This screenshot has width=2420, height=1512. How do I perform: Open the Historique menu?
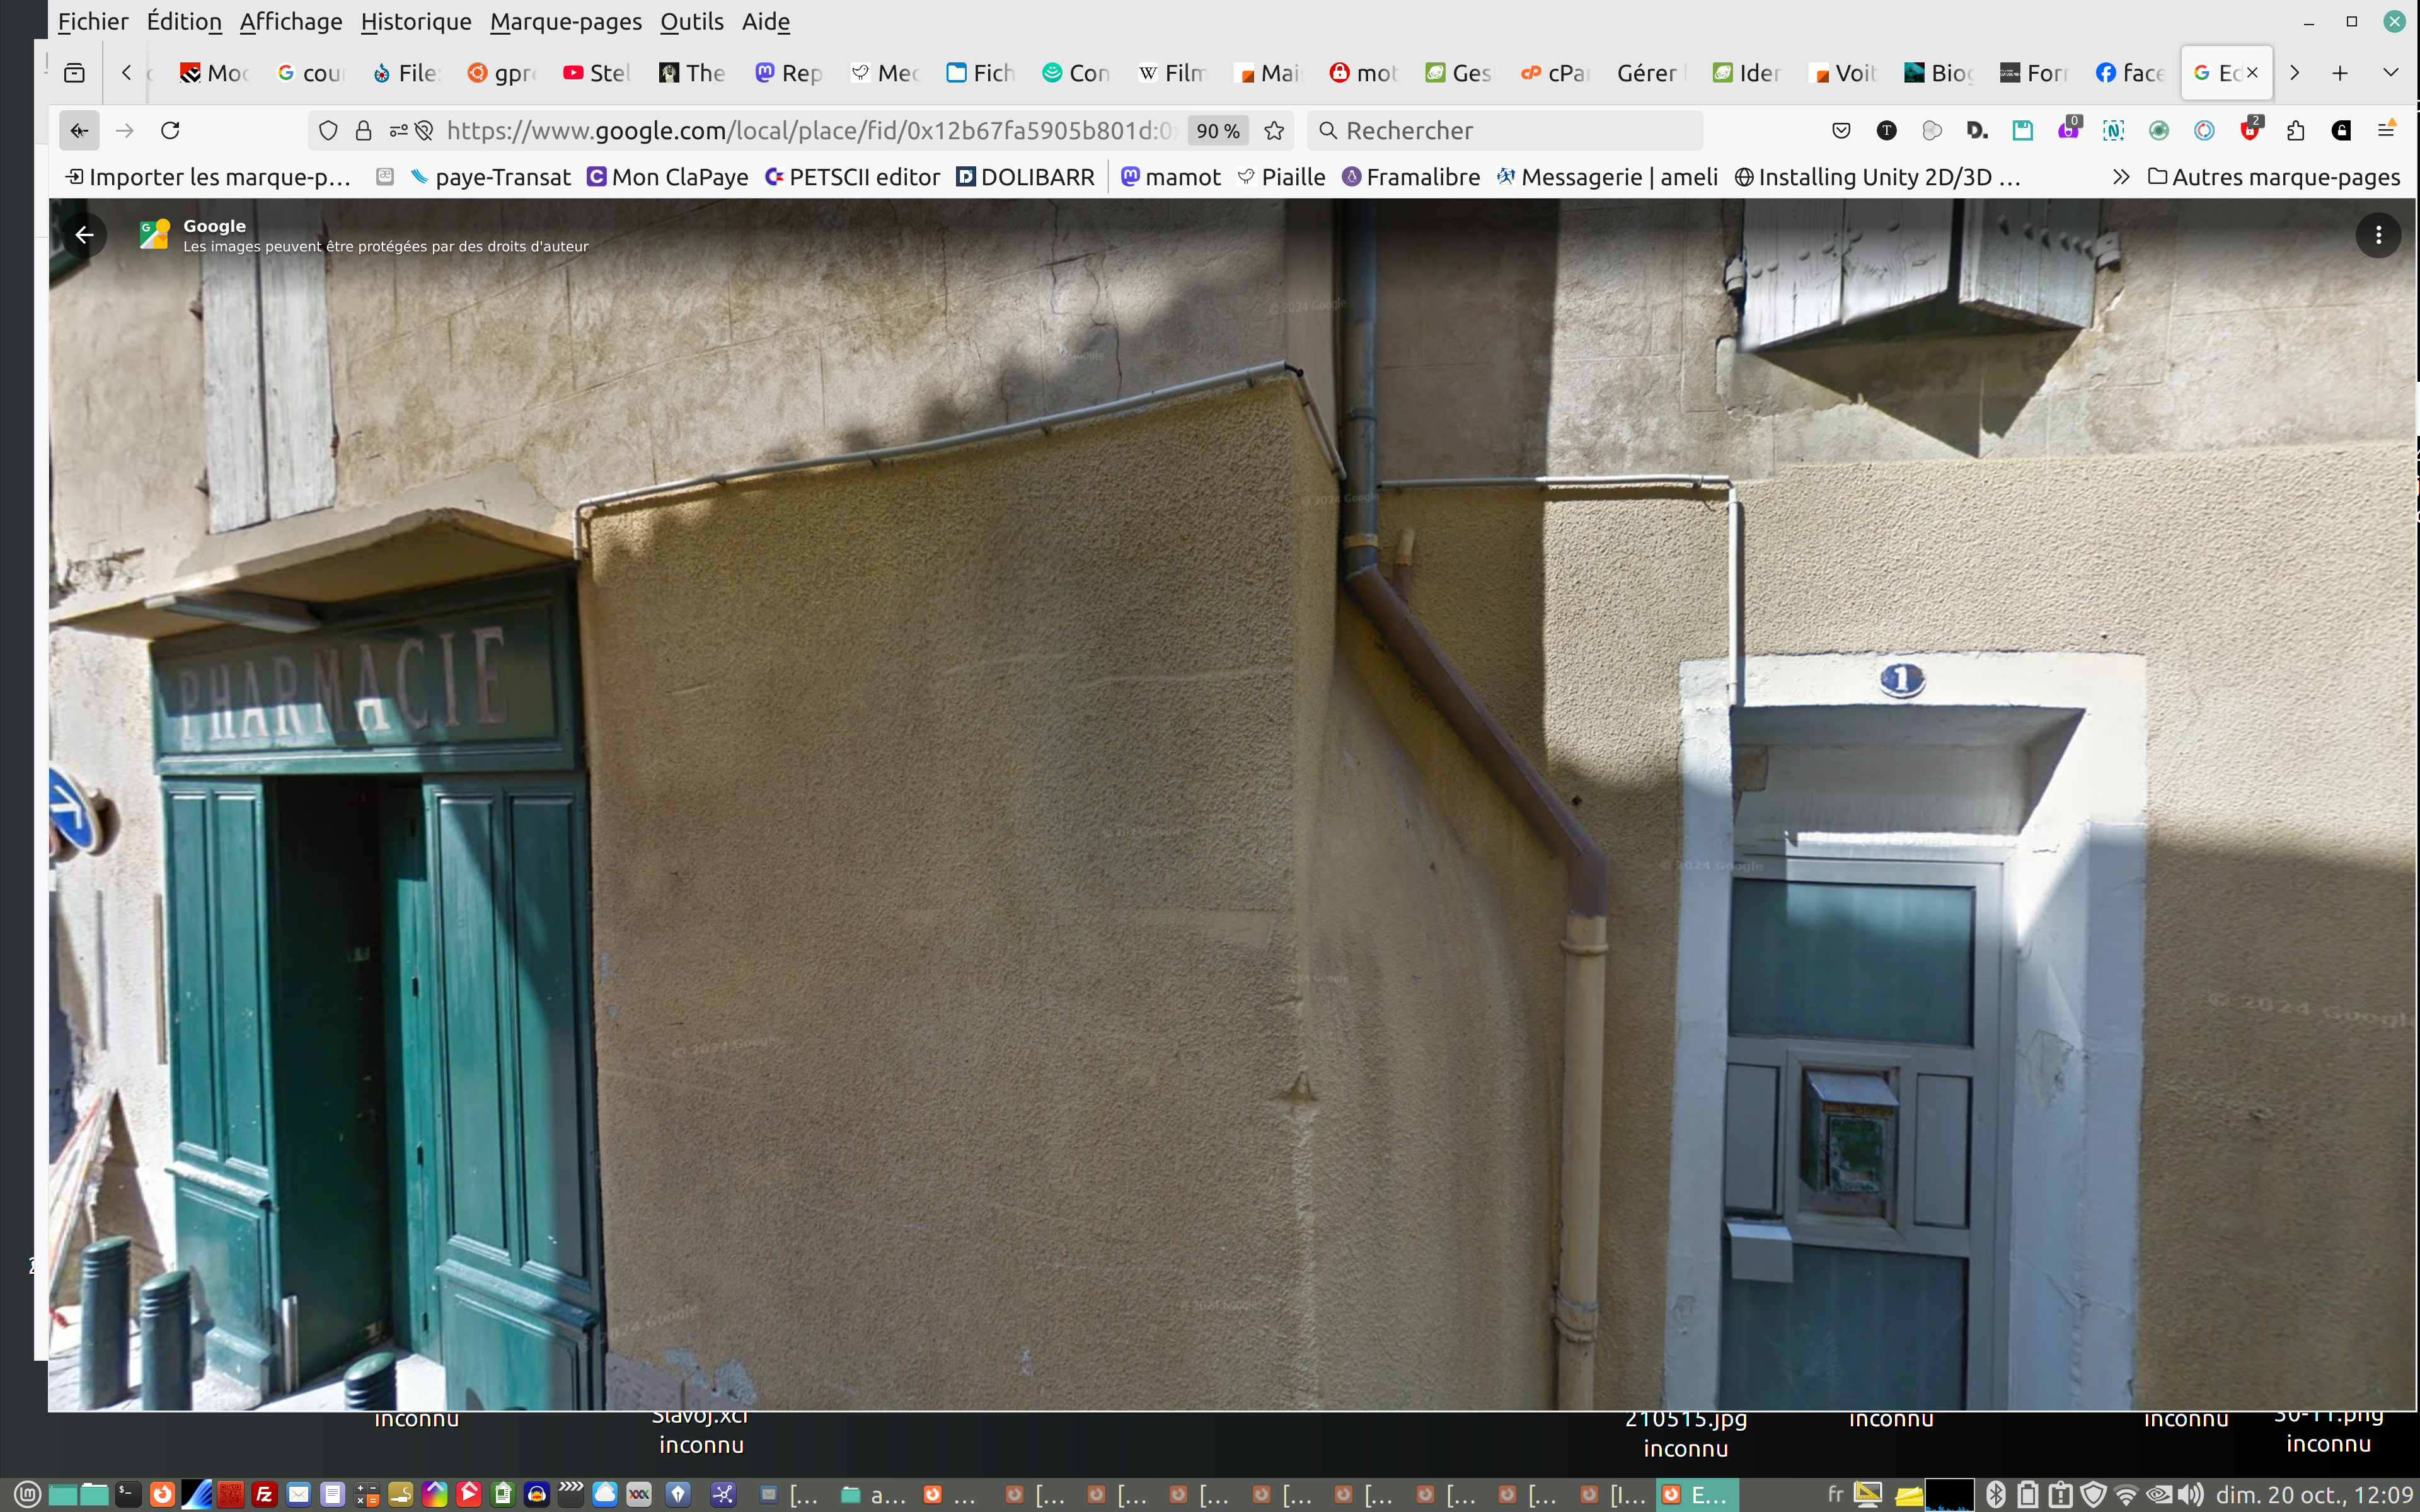point(415,21)
